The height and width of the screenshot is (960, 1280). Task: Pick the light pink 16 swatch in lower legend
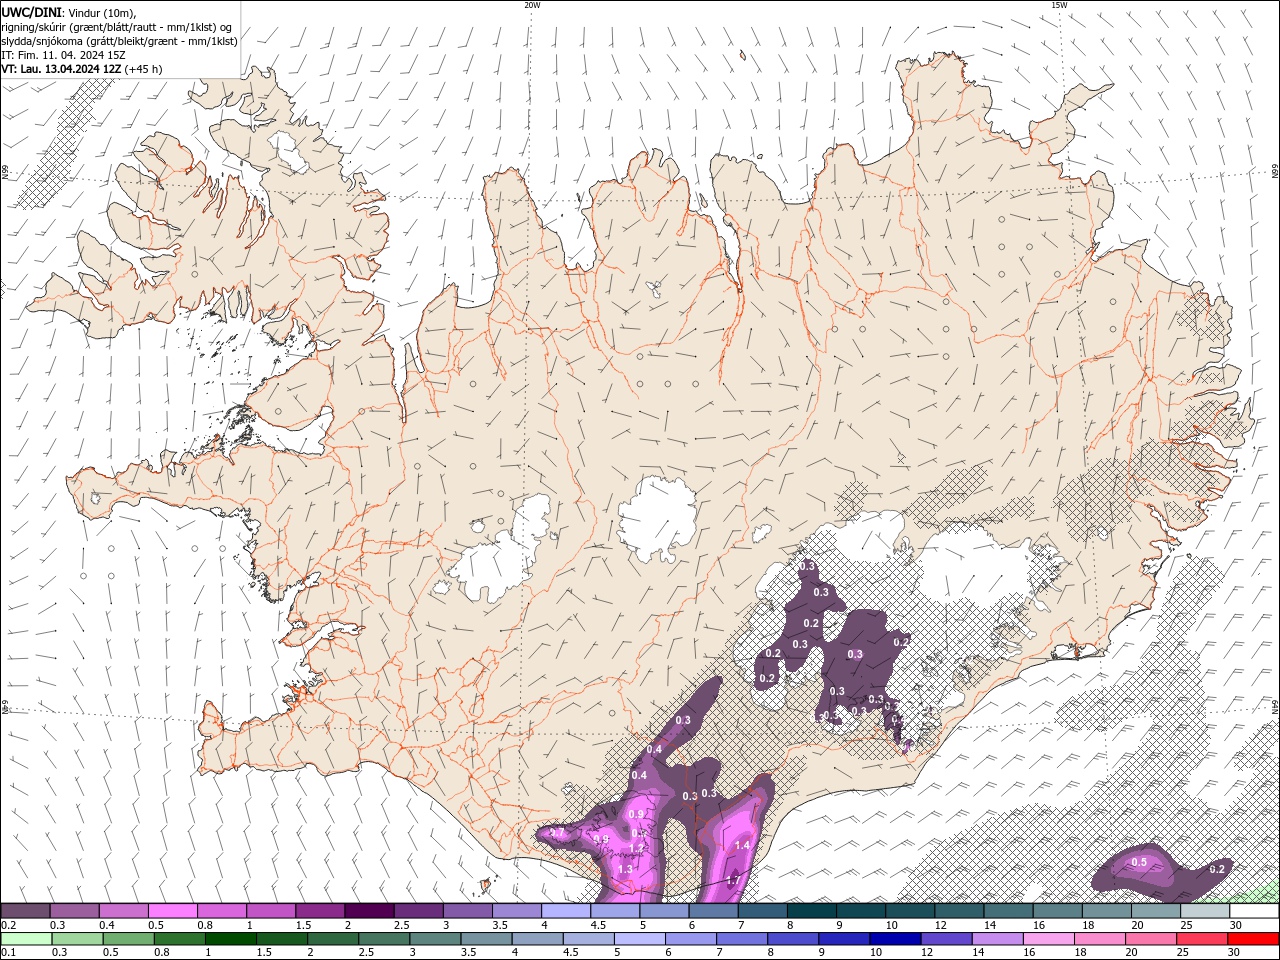pos(1050,939)
